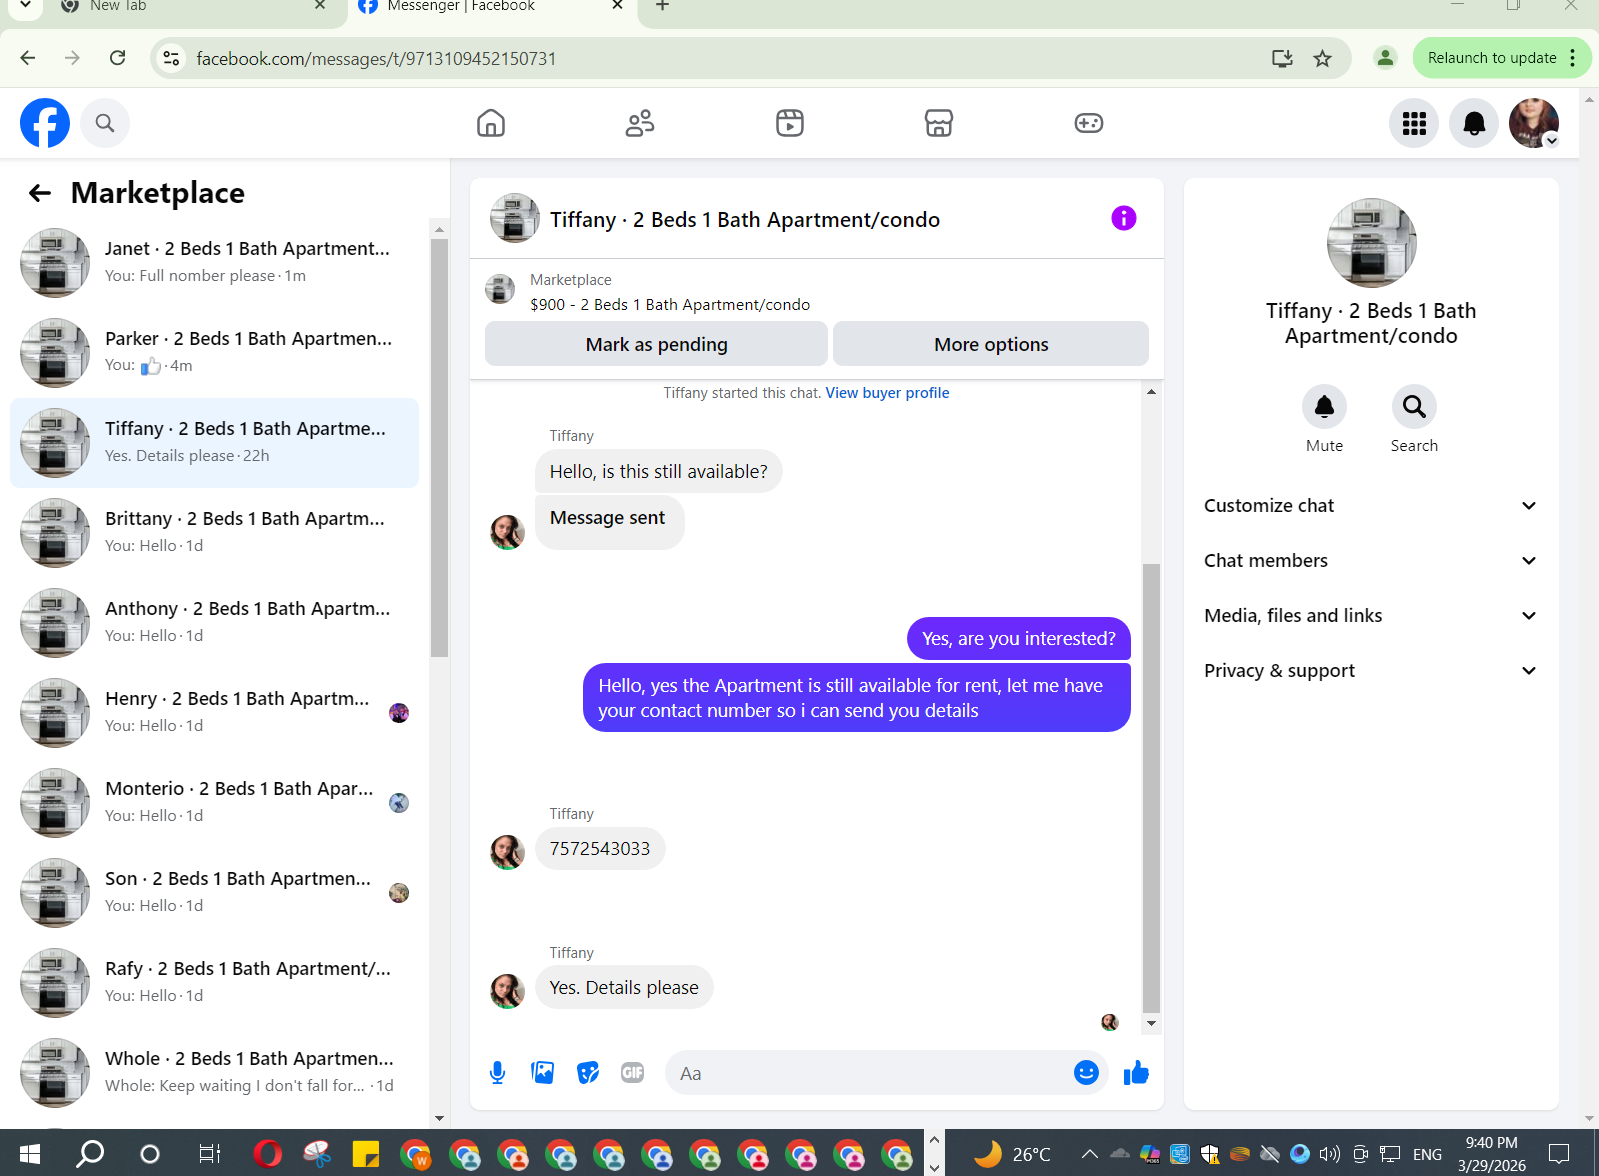The height and width of the screenshot is (1176, 1599).
Task: Open Monterio conversation
Action: [x=214, y=803]
